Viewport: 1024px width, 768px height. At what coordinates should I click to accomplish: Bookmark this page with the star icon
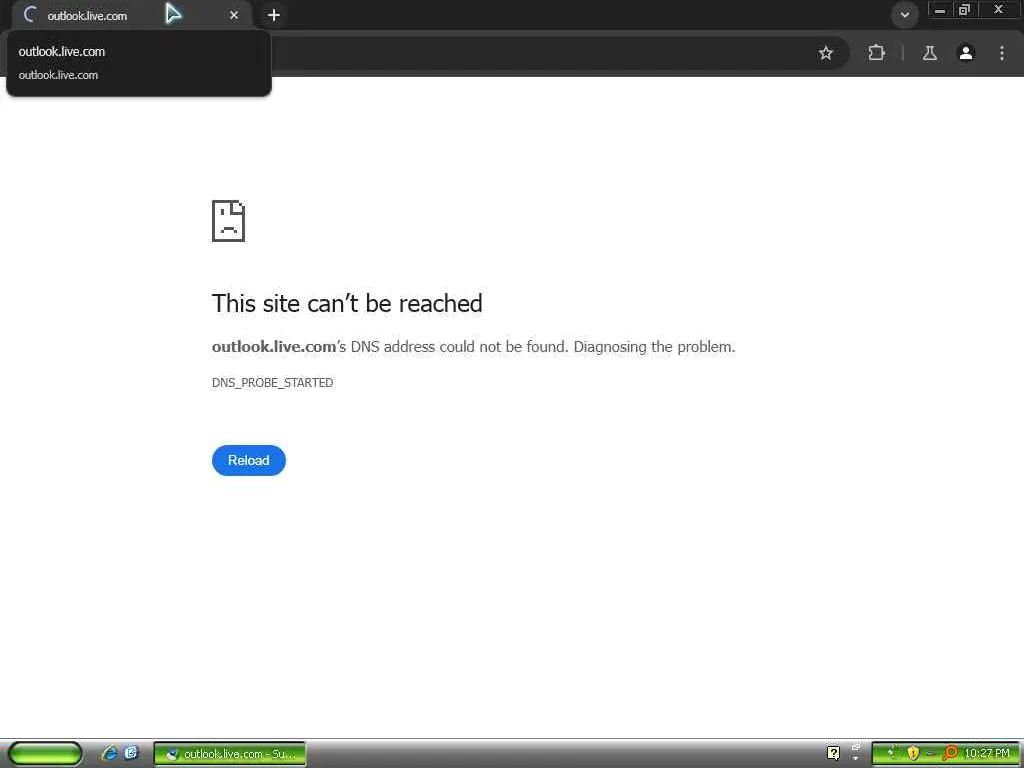click(x=825, y=53)
